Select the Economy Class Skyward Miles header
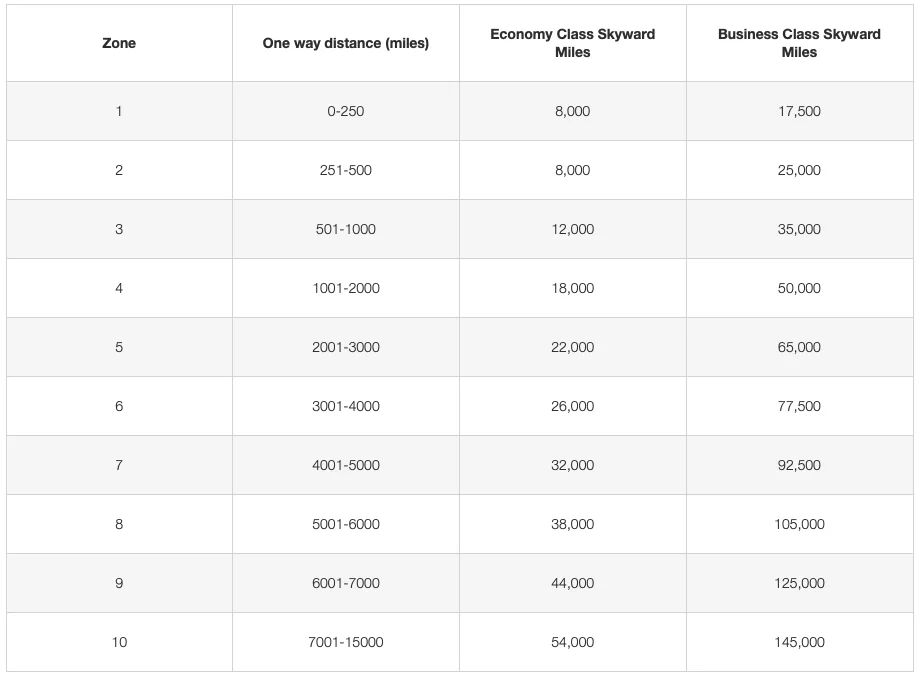Image resolution: width=923 pixels, height=681 pixels. pos(572,43)
